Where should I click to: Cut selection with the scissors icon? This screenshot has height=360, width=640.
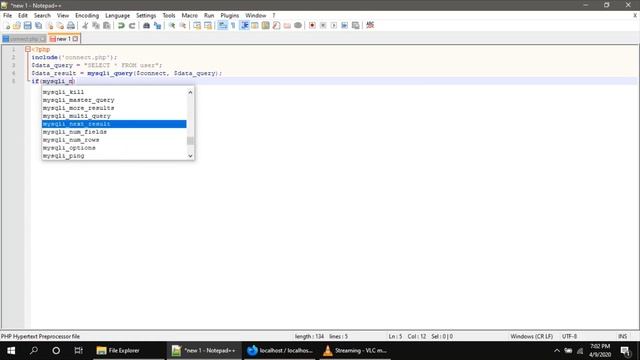85,26
